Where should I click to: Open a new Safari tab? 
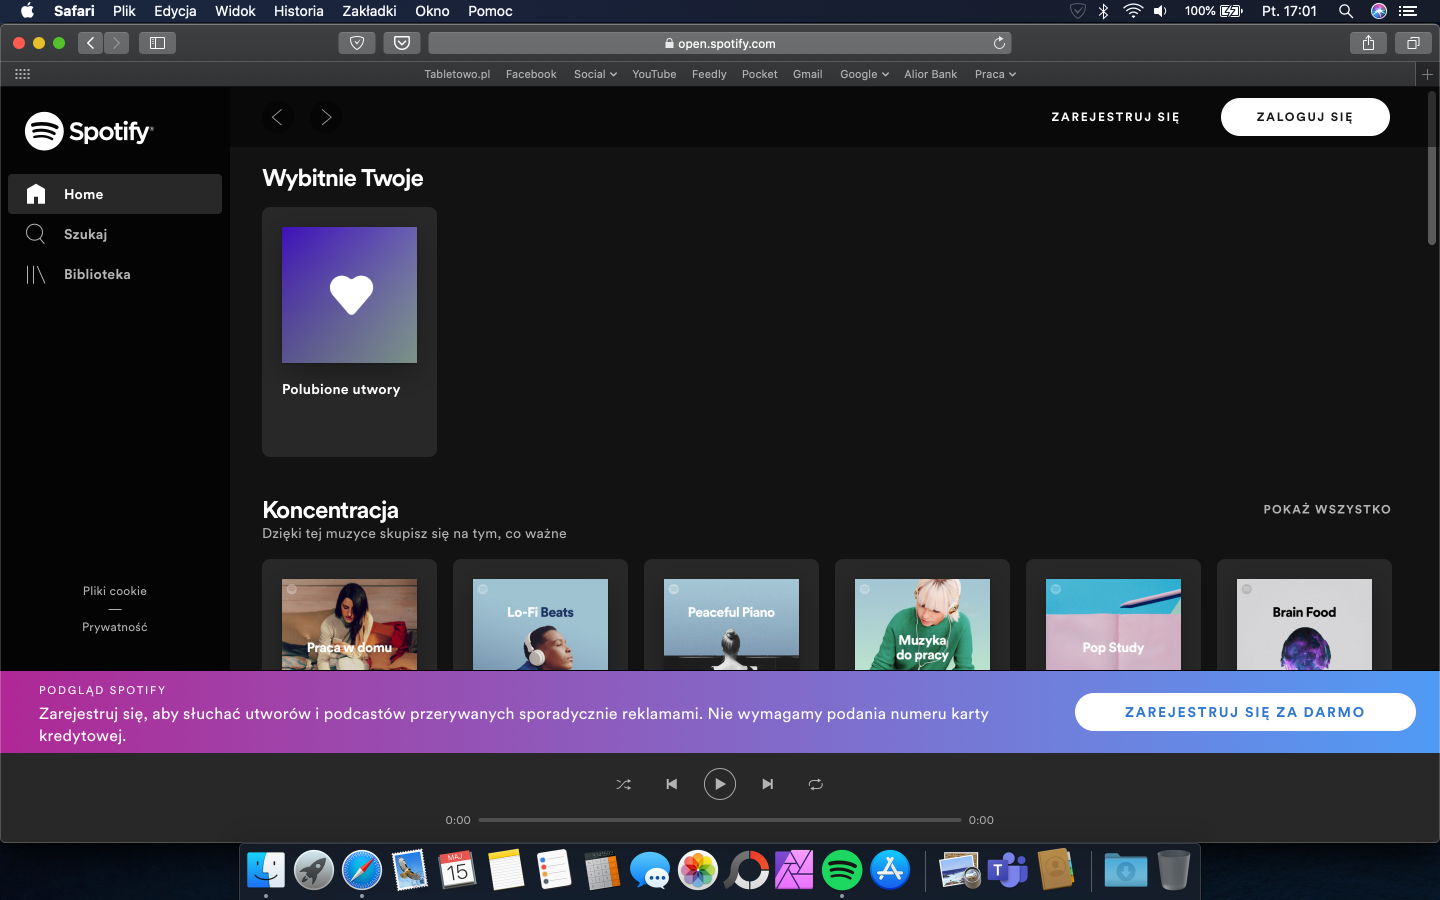pyautogui.click(x=1427, y=74)
